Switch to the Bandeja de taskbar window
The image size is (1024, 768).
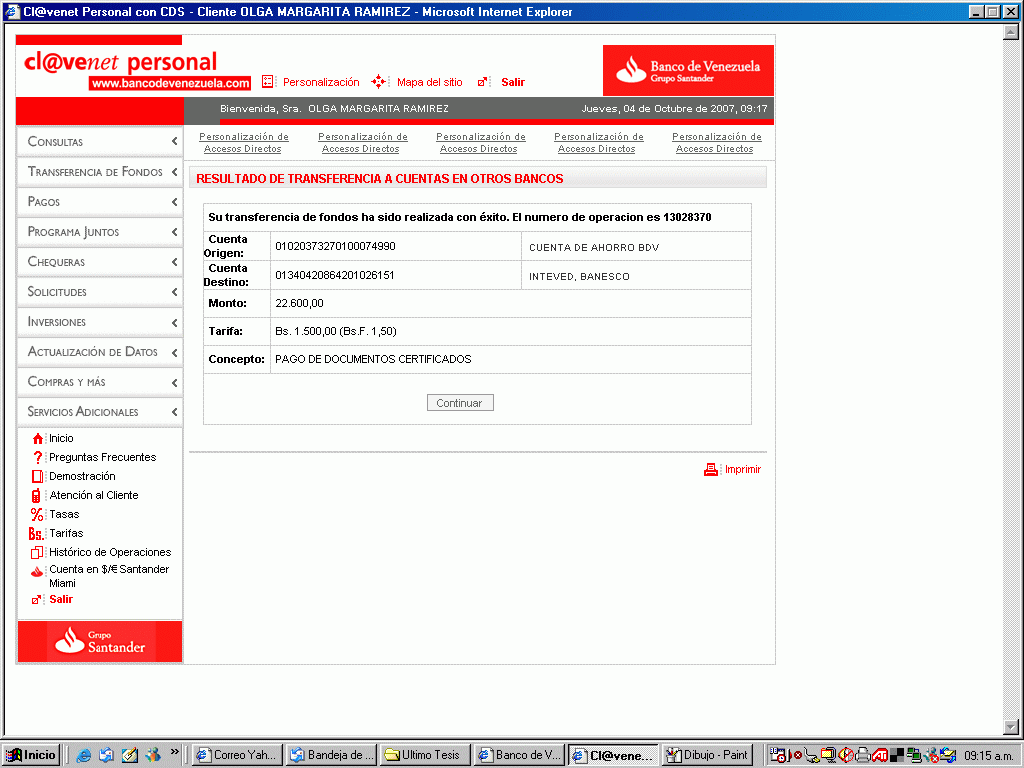332,755
